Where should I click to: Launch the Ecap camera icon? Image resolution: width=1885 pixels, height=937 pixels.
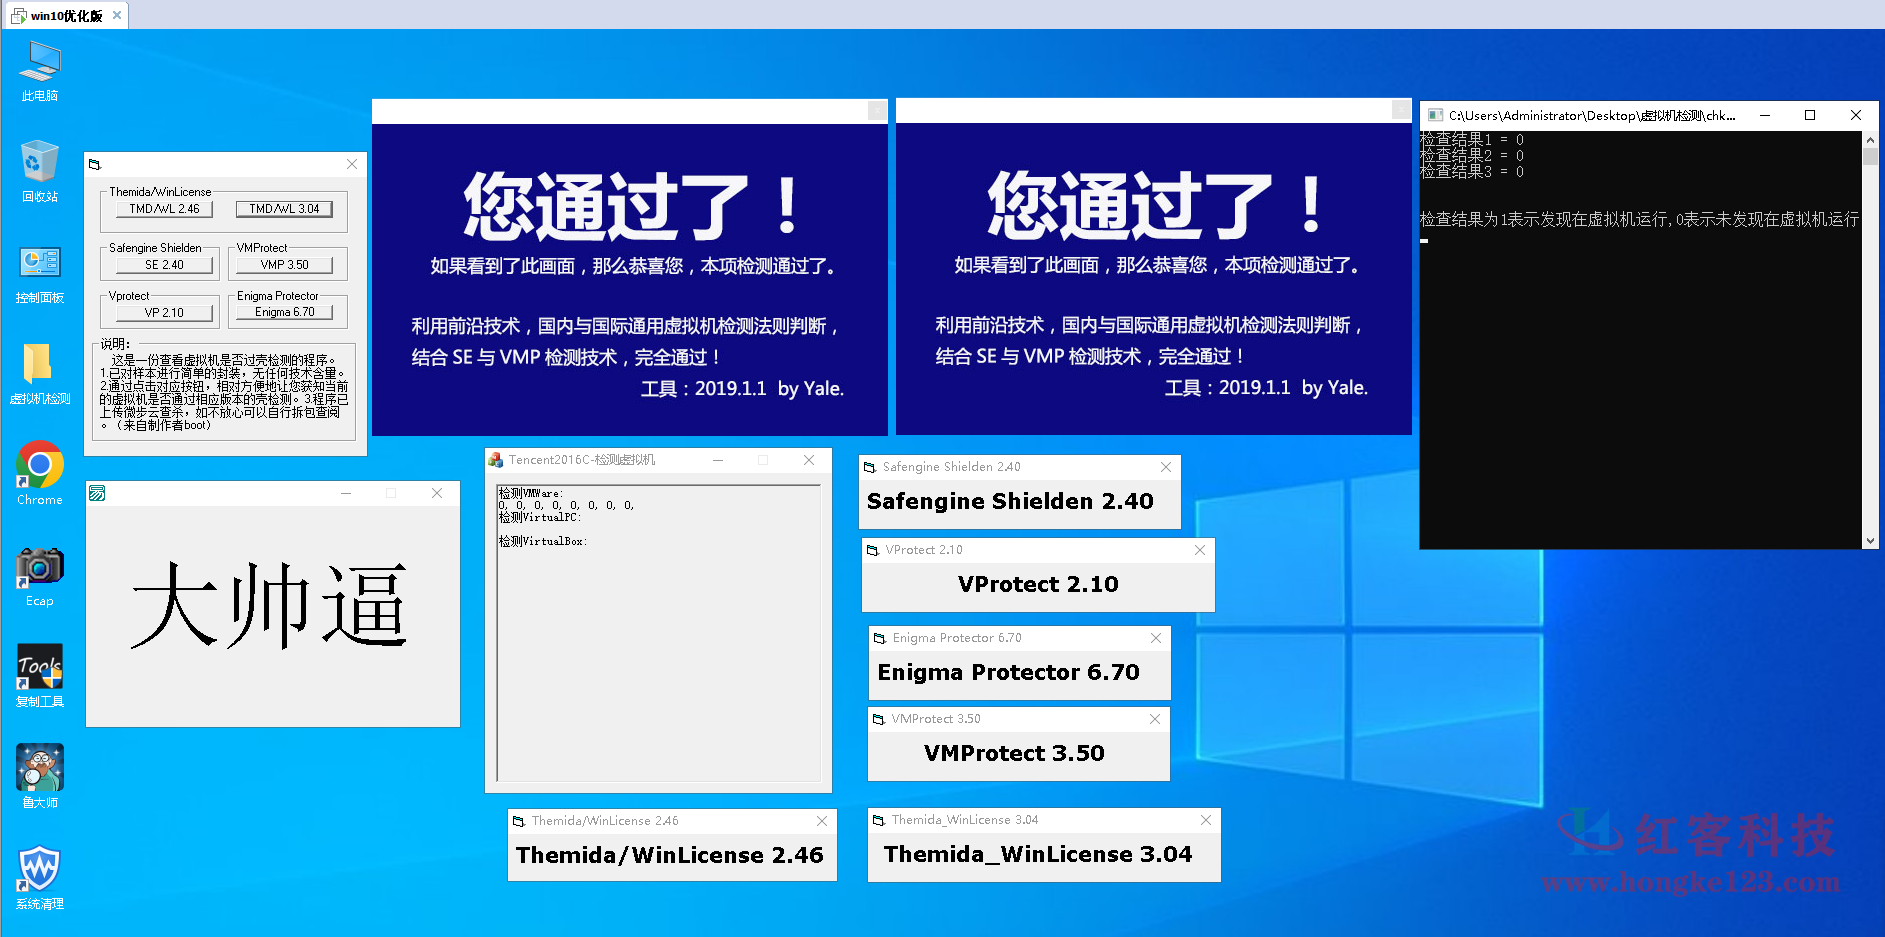coord(40,576)
